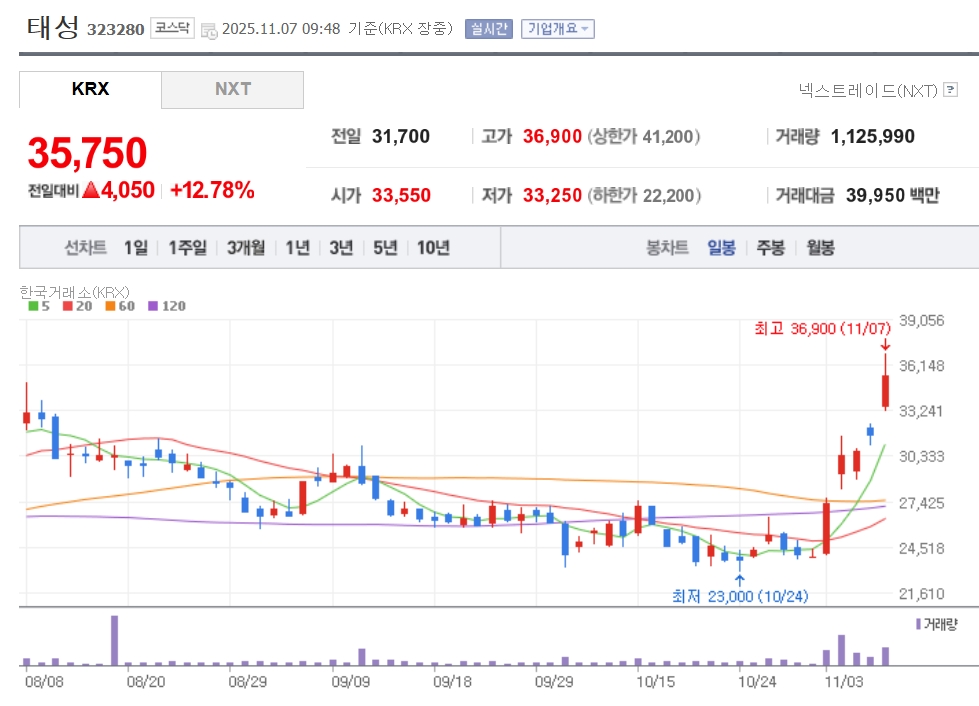Screen dimensions: 979x706
Task: Toggle the 실시간 real-time button
Action: 489,29
